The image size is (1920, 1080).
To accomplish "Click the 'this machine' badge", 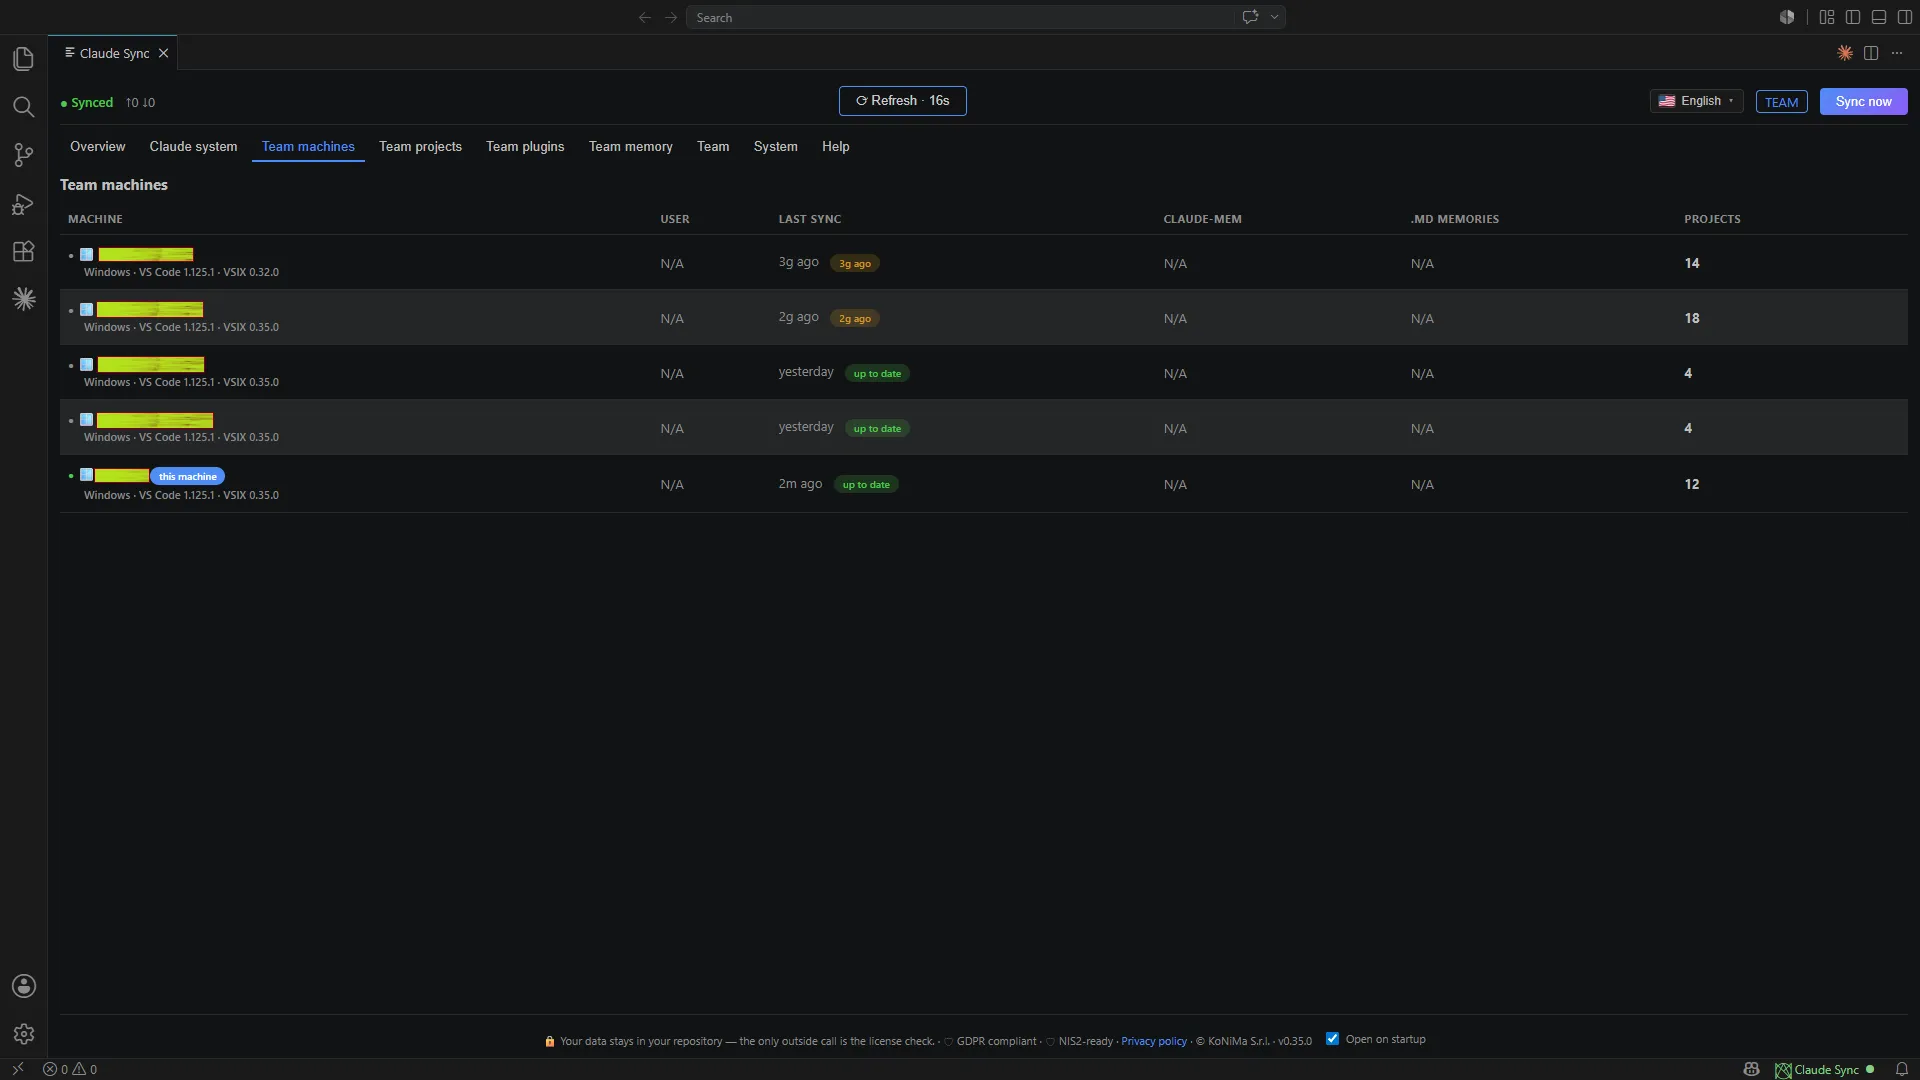I will click(188, 476).
